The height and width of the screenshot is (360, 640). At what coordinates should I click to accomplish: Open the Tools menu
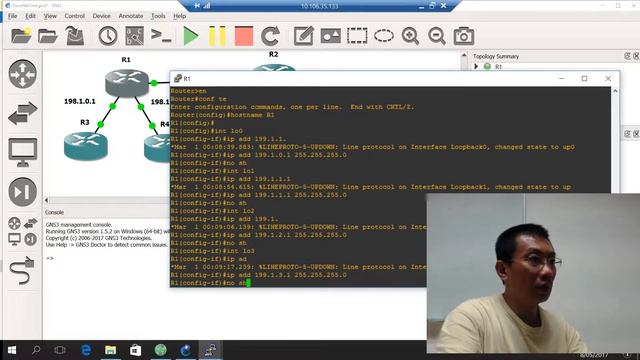[158, 16]
